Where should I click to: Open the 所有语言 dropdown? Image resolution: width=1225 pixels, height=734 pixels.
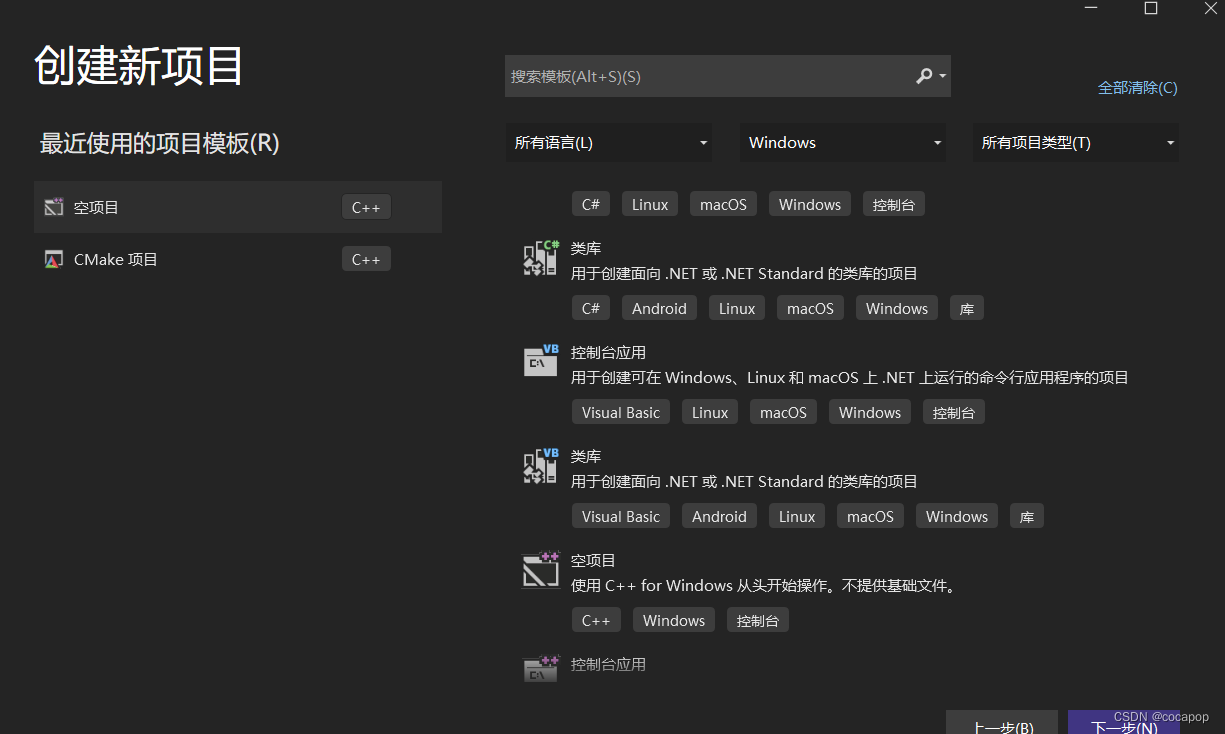click(x=608, y=142)
